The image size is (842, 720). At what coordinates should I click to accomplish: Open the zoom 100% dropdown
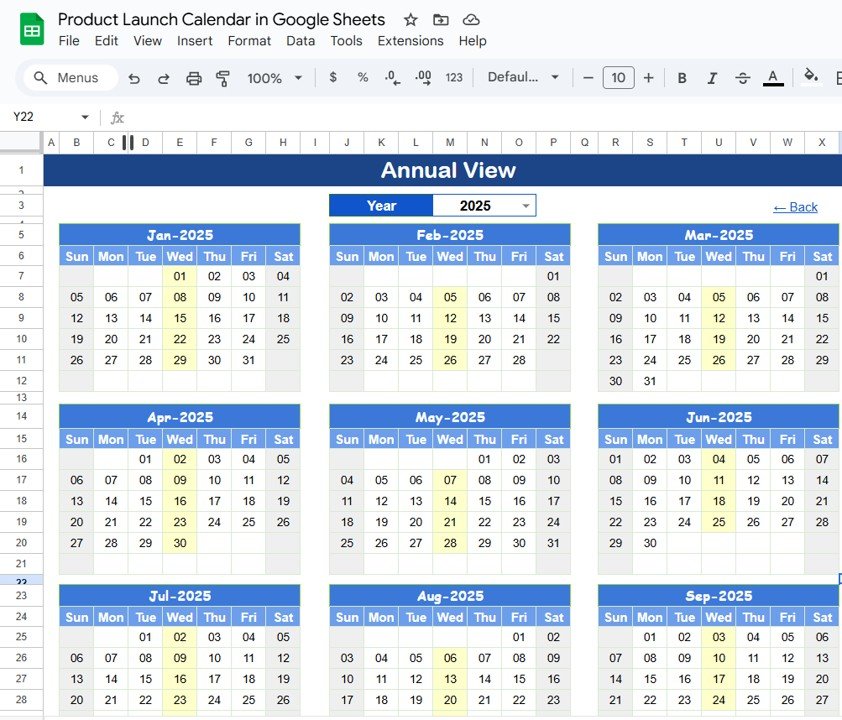[274, 78]
